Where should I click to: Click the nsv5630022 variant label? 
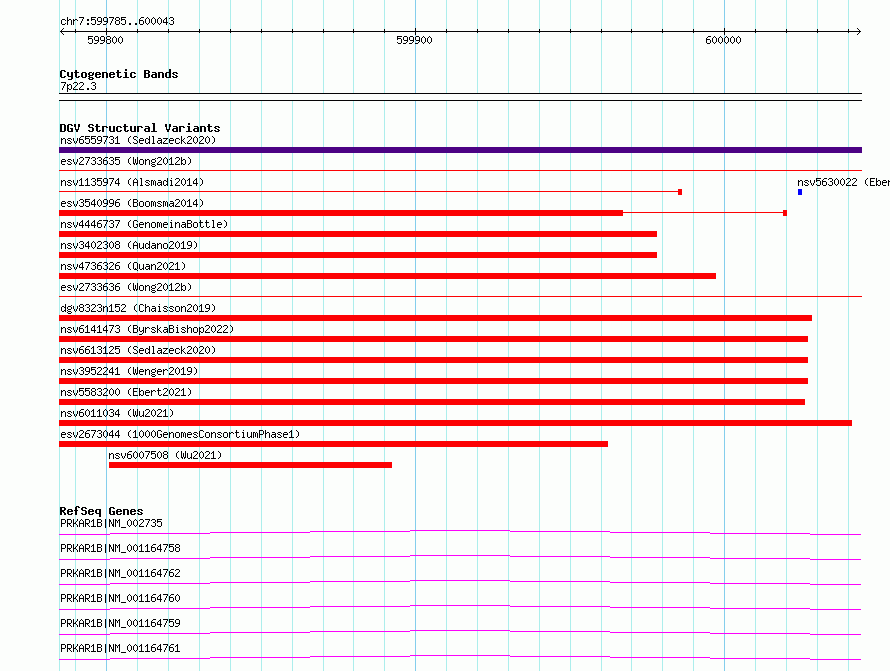point(843,182)
